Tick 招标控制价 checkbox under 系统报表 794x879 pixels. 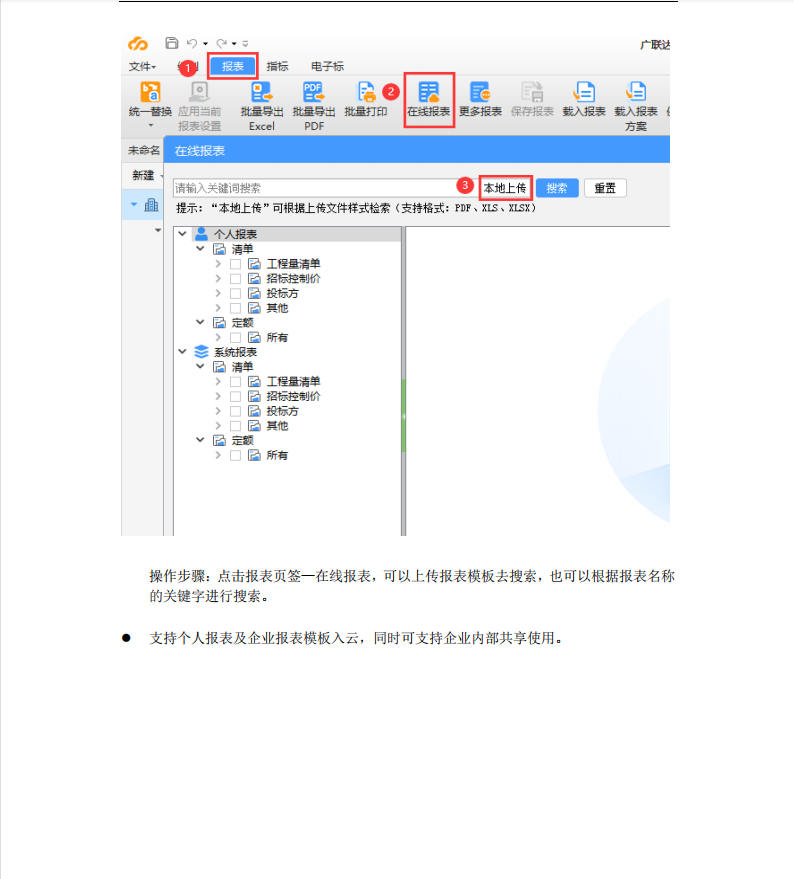click(236, 396)
